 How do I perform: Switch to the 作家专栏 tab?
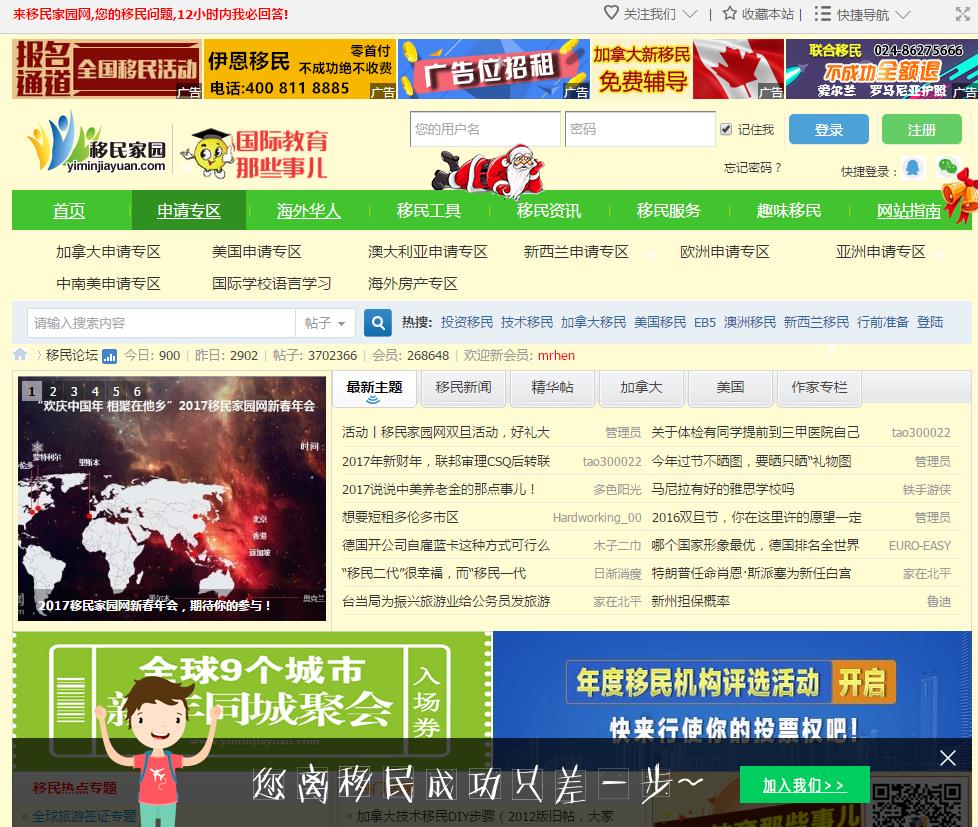(819, 388)
